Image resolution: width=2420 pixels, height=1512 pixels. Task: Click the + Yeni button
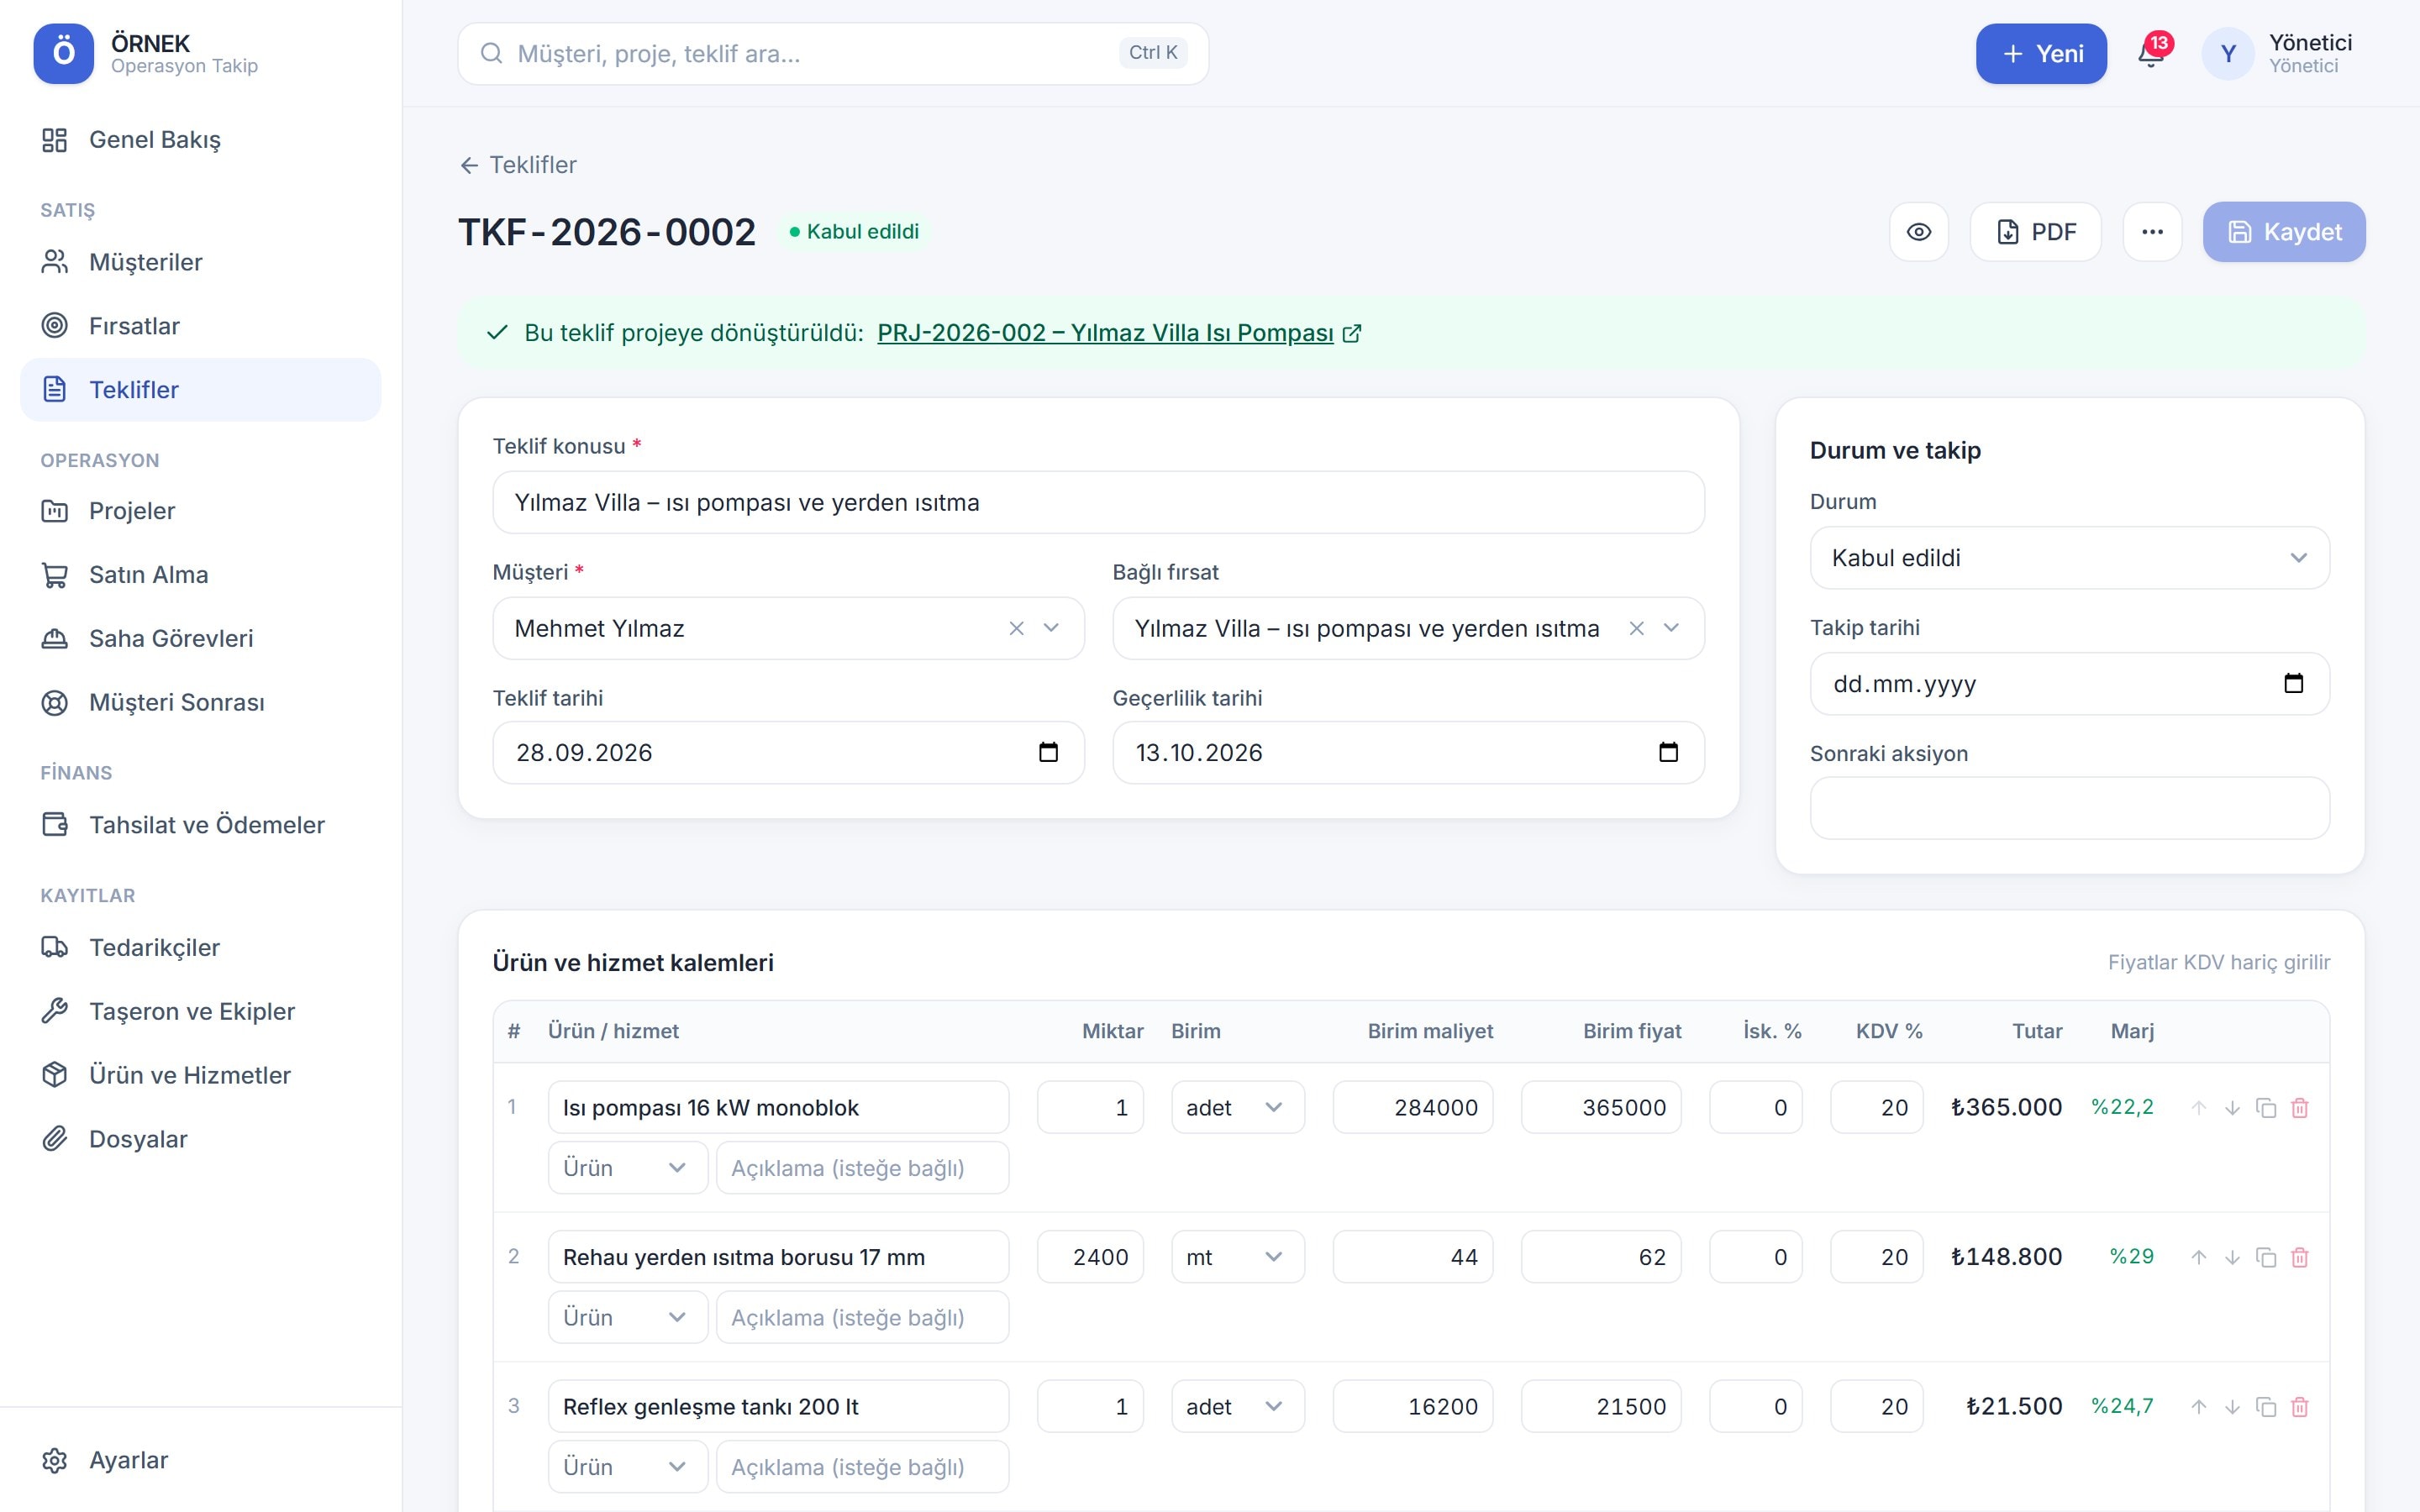tap(2041, 54)
